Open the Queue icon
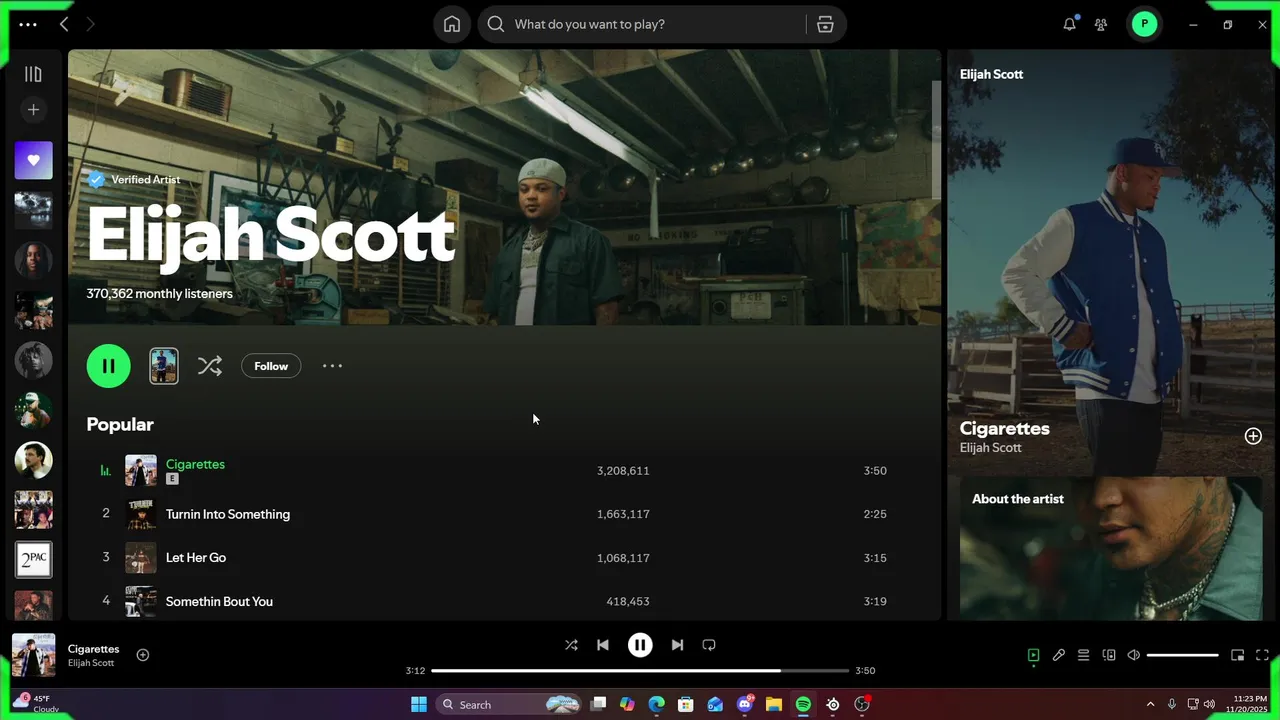 pos(1083,655)
